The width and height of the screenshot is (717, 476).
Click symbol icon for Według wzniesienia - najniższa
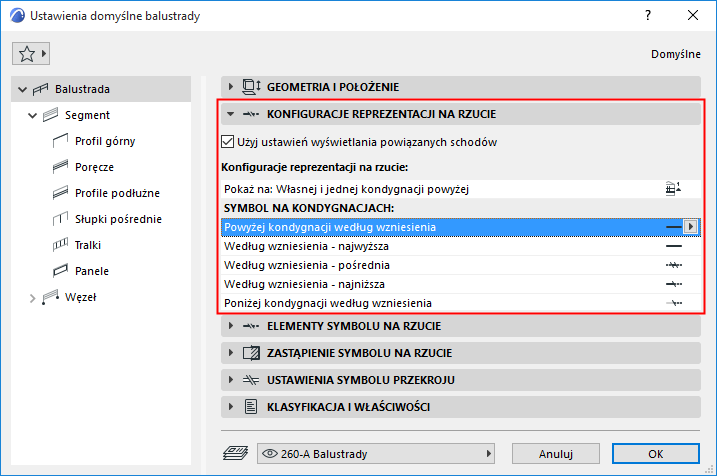click(674, 284)
